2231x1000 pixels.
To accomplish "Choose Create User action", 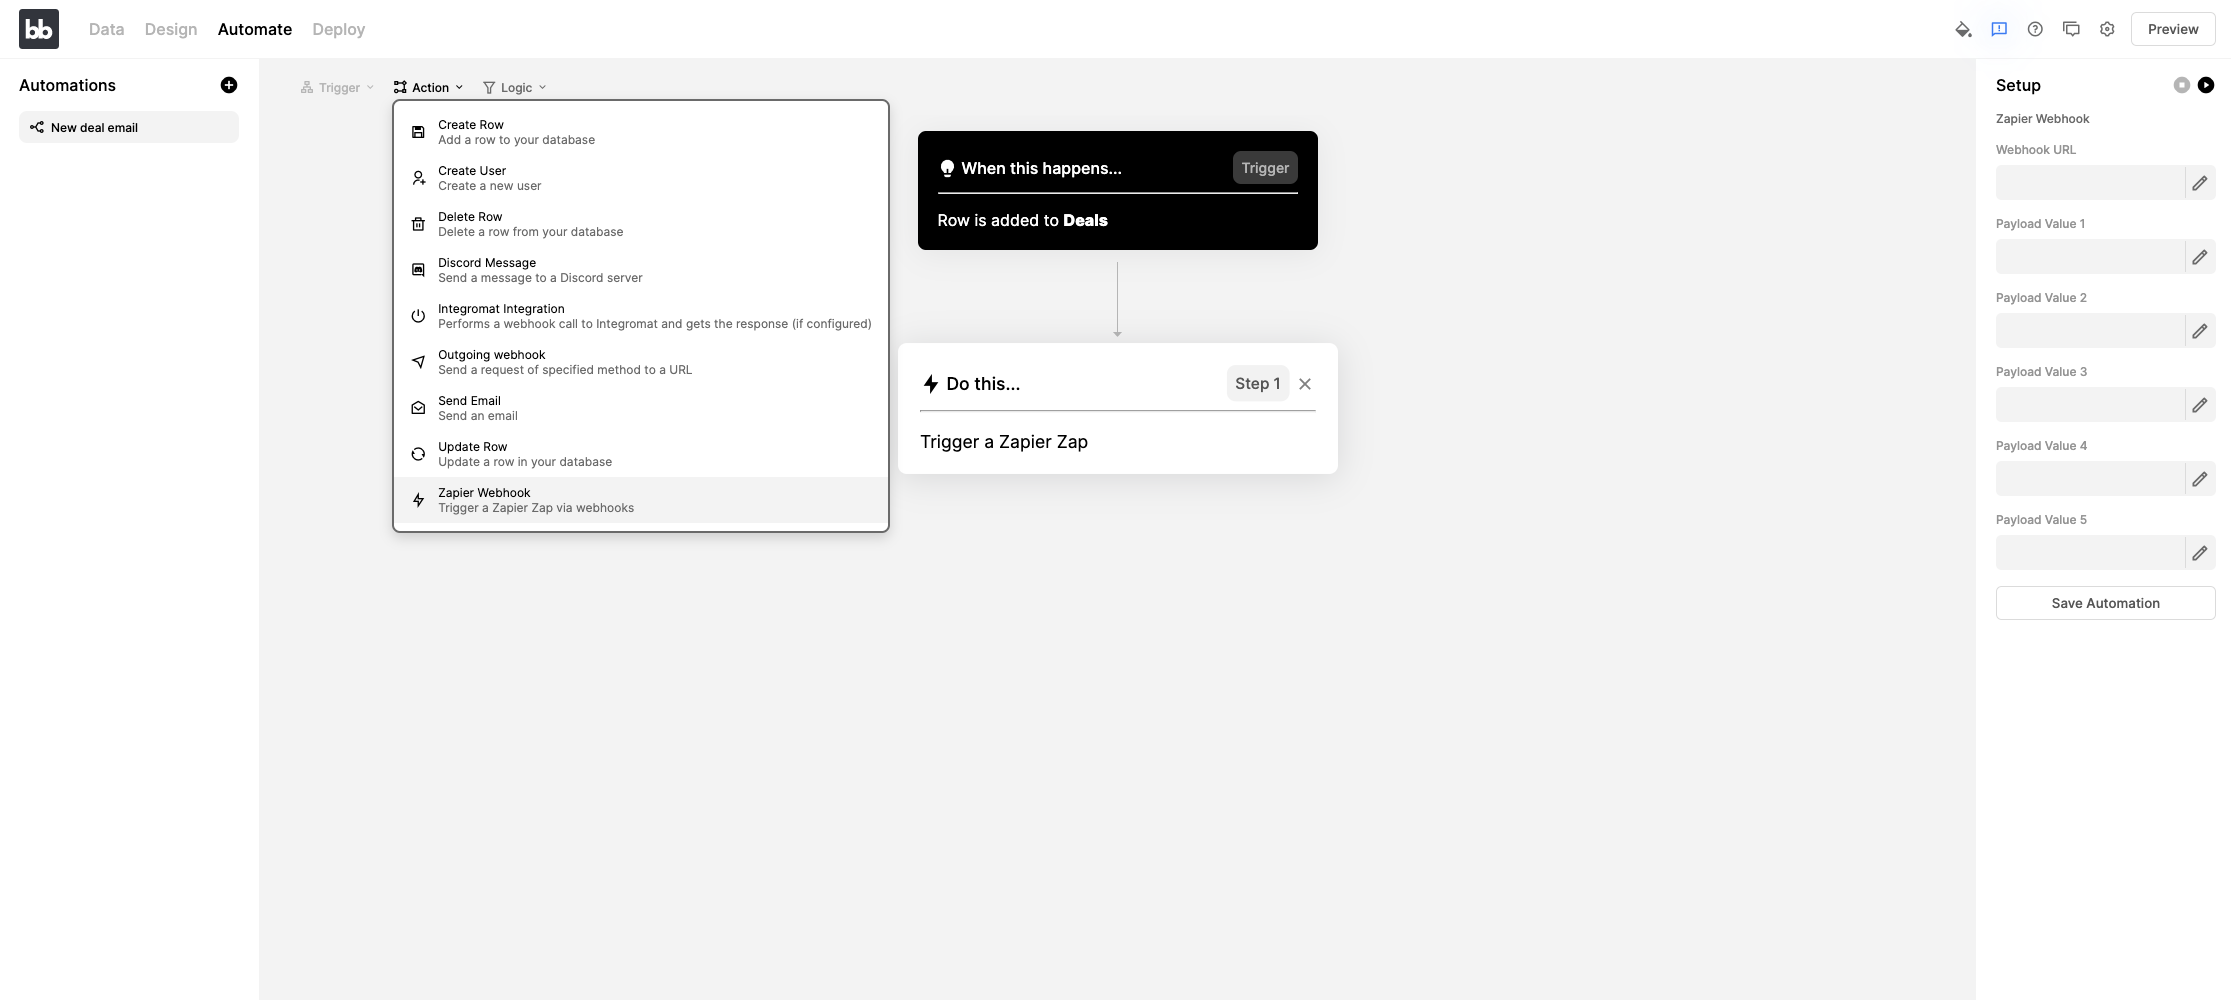I will pos(641,178).
